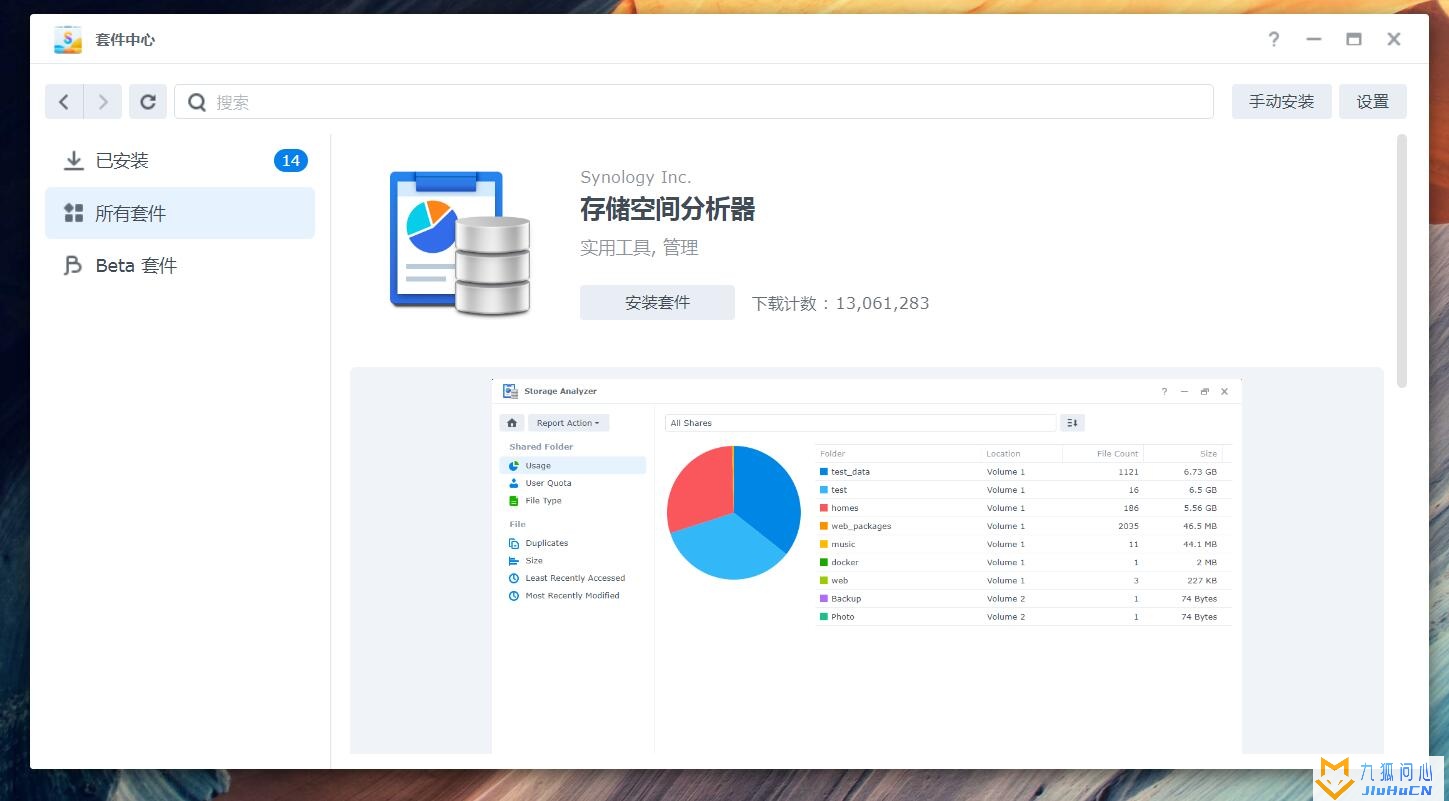The width and height of the screenshot is (1449, 801).
Task: Open help with the question mark icon
Action: coord(1273,39)
